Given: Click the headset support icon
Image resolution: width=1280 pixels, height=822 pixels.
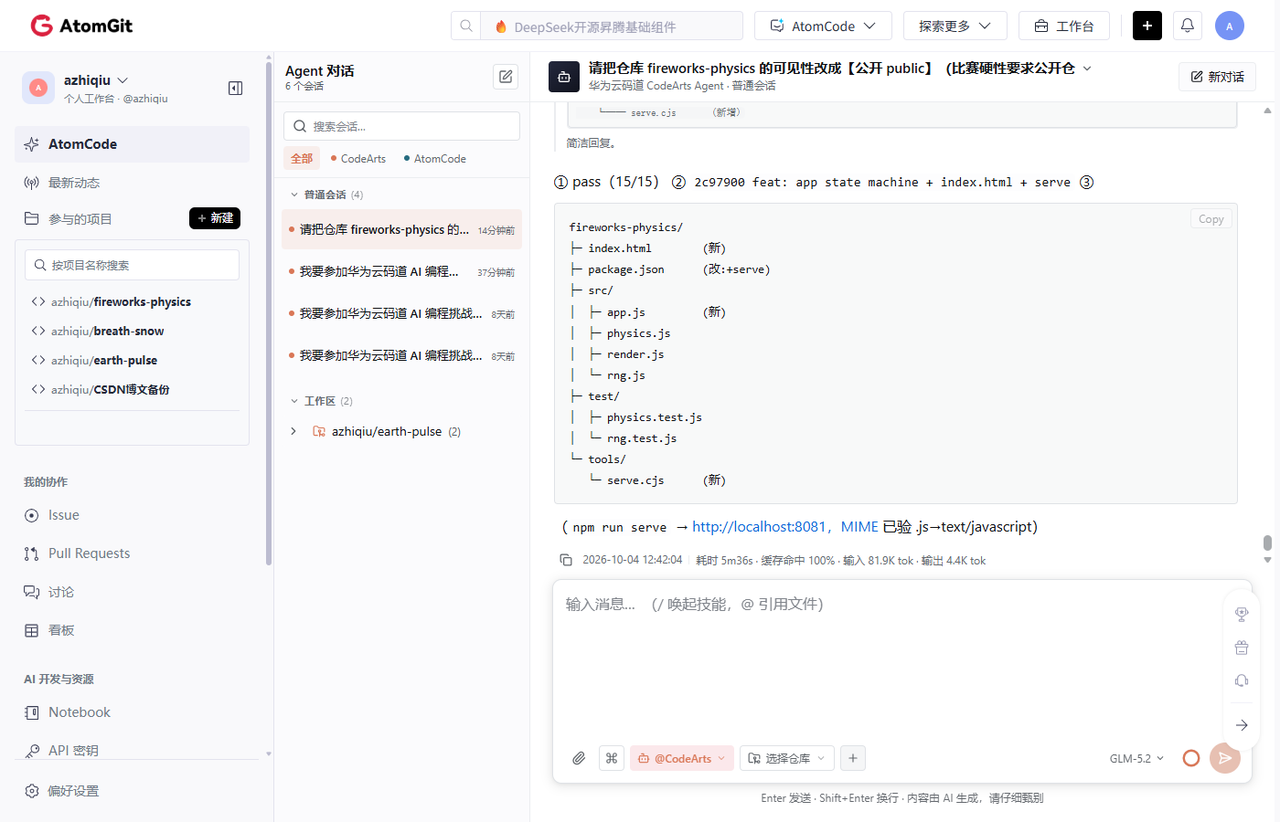Looking at the screenshot, I should pos(1242,680).
